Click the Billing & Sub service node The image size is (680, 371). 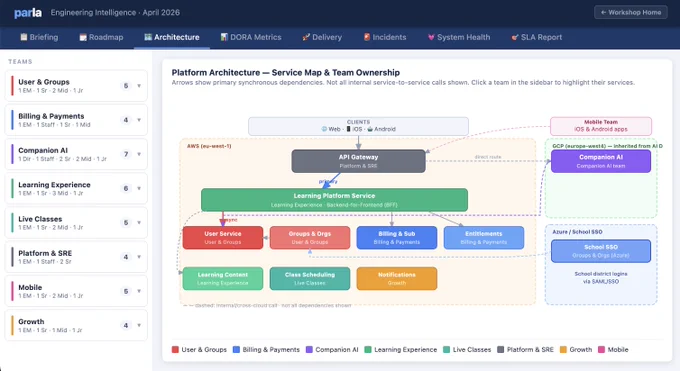[x=396, y=238]
